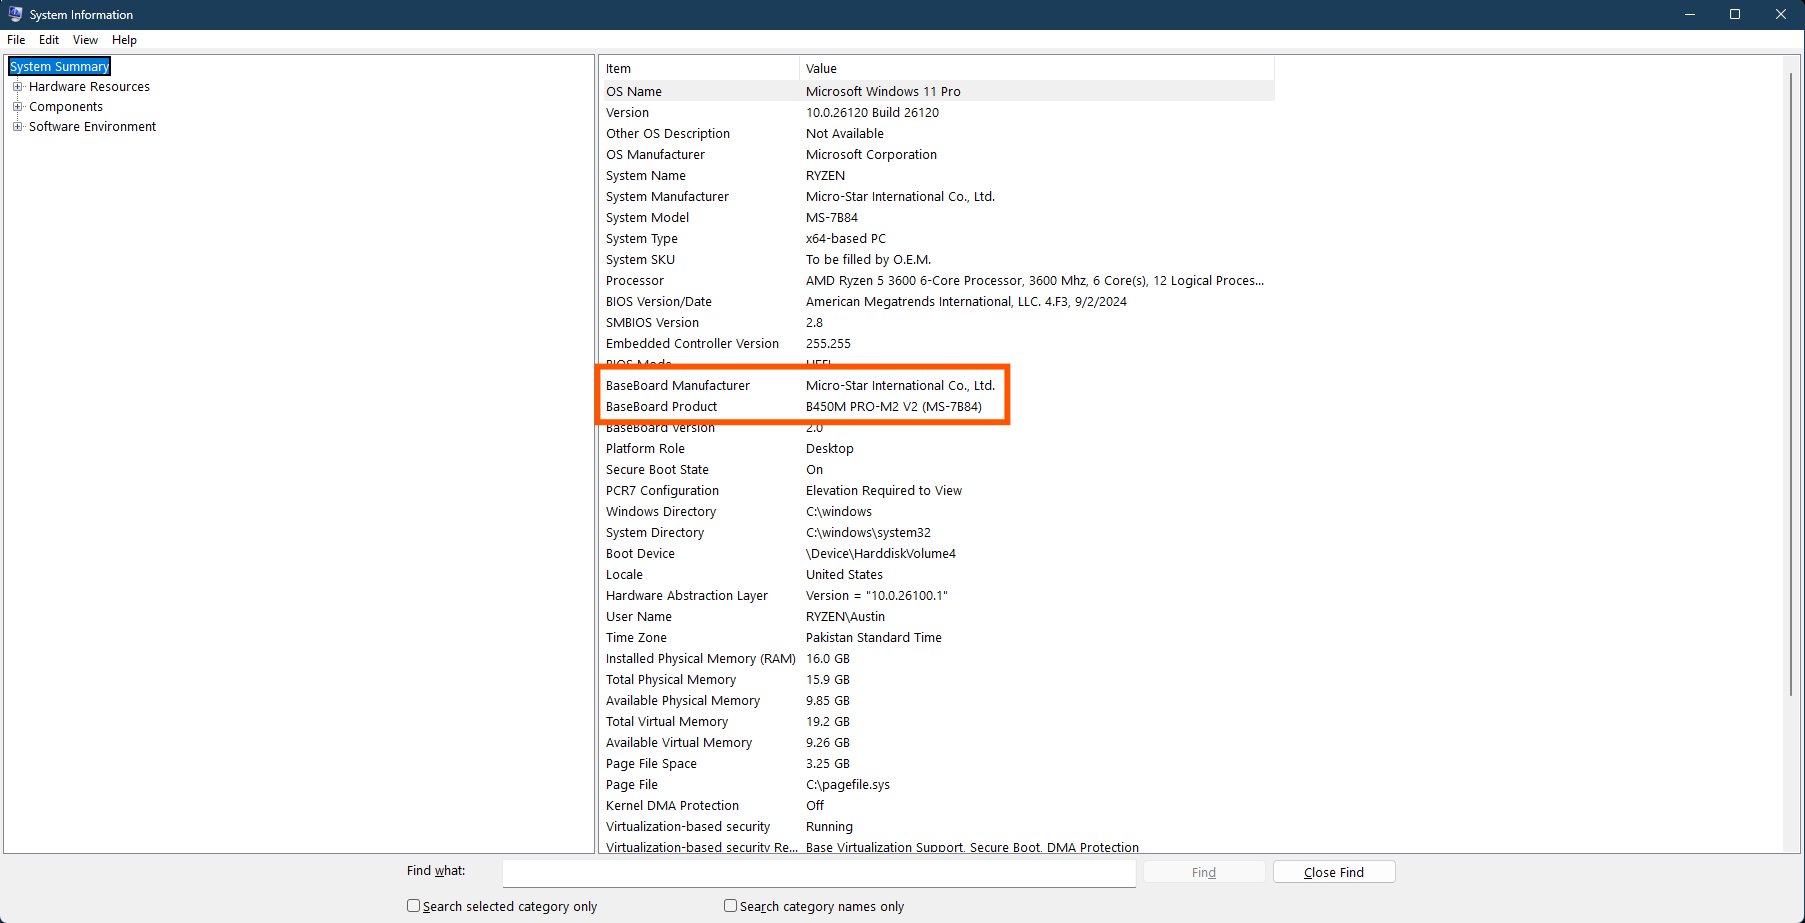Select the Boot Device row

[937, 553]
